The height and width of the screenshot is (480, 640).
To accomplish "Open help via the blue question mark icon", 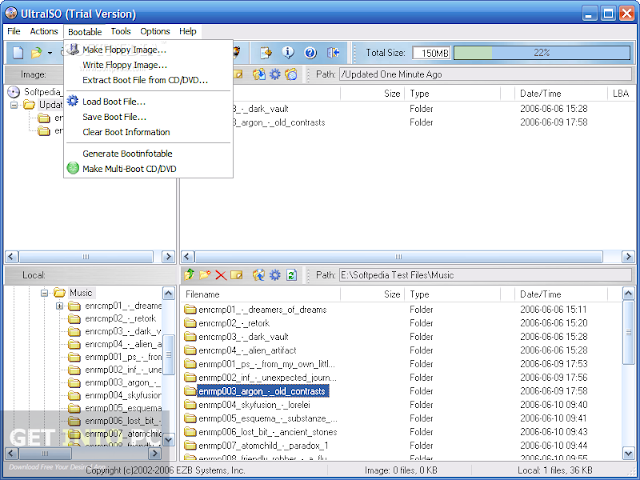I will tap(310, 52).
